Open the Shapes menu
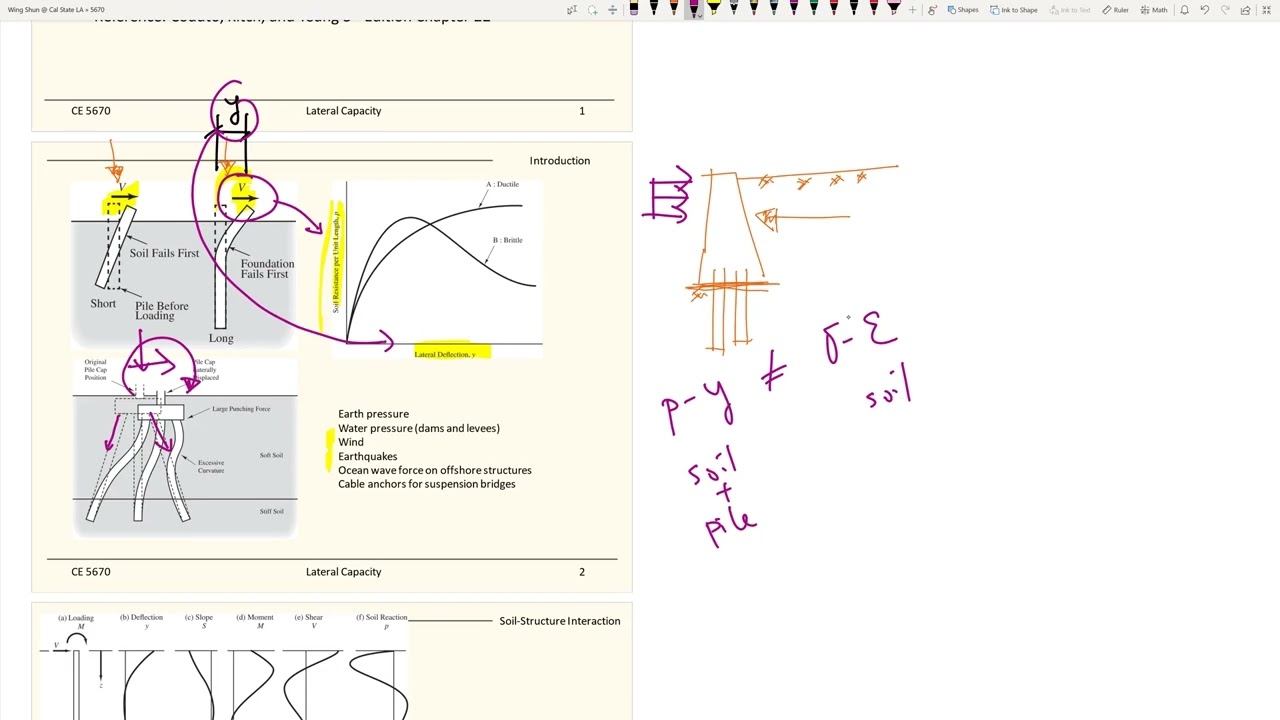 (962, 10)
